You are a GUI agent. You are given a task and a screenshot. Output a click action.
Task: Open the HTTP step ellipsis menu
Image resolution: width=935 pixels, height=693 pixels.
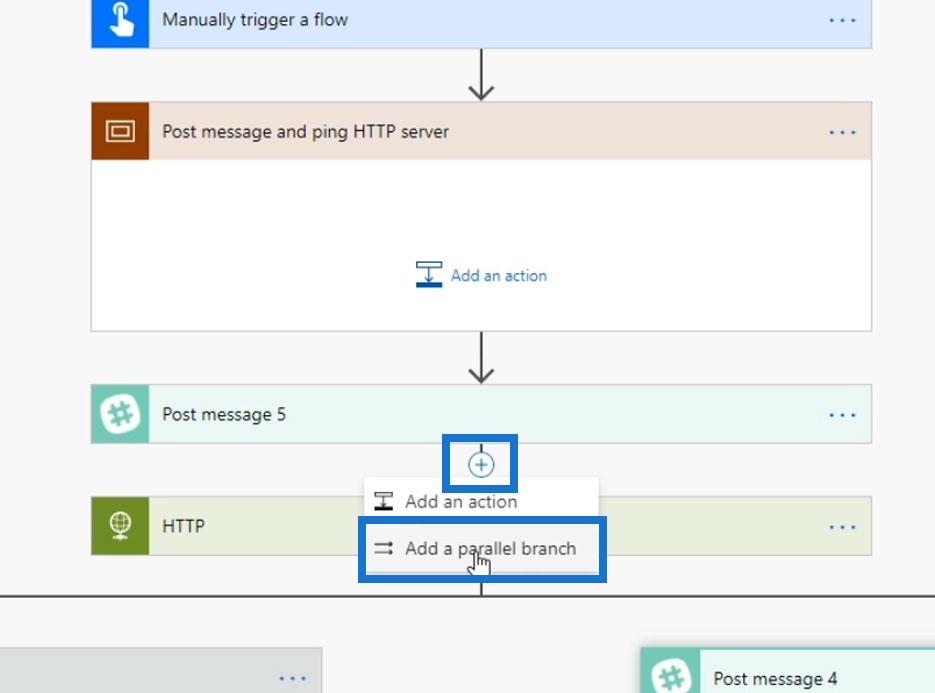pyautogui.click(x=842, y=527)
